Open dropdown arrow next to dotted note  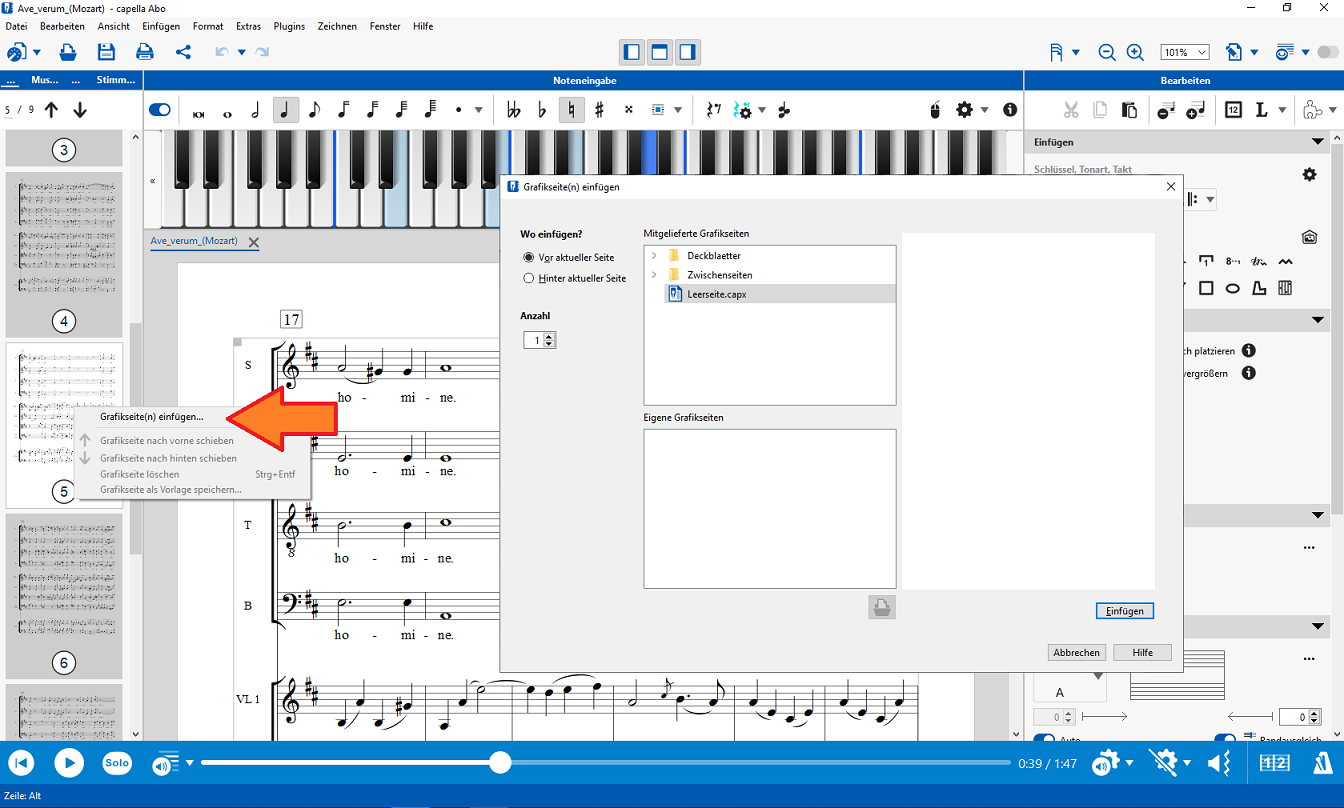479,110
